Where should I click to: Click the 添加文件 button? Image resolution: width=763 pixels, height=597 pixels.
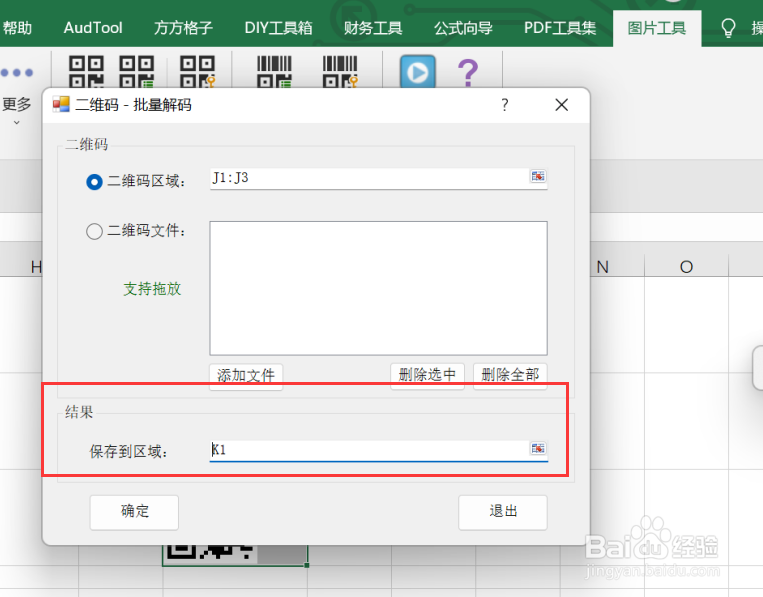[246, 375]
